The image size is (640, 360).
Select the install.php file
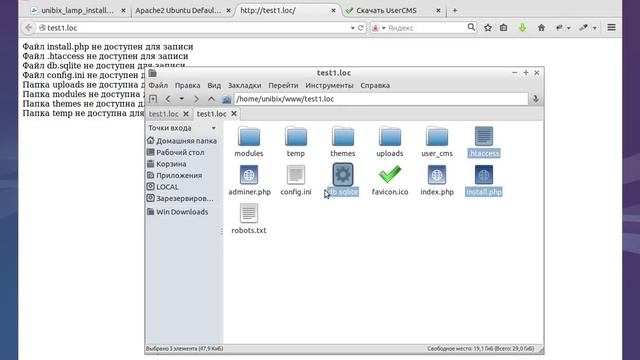click(484, 180)
